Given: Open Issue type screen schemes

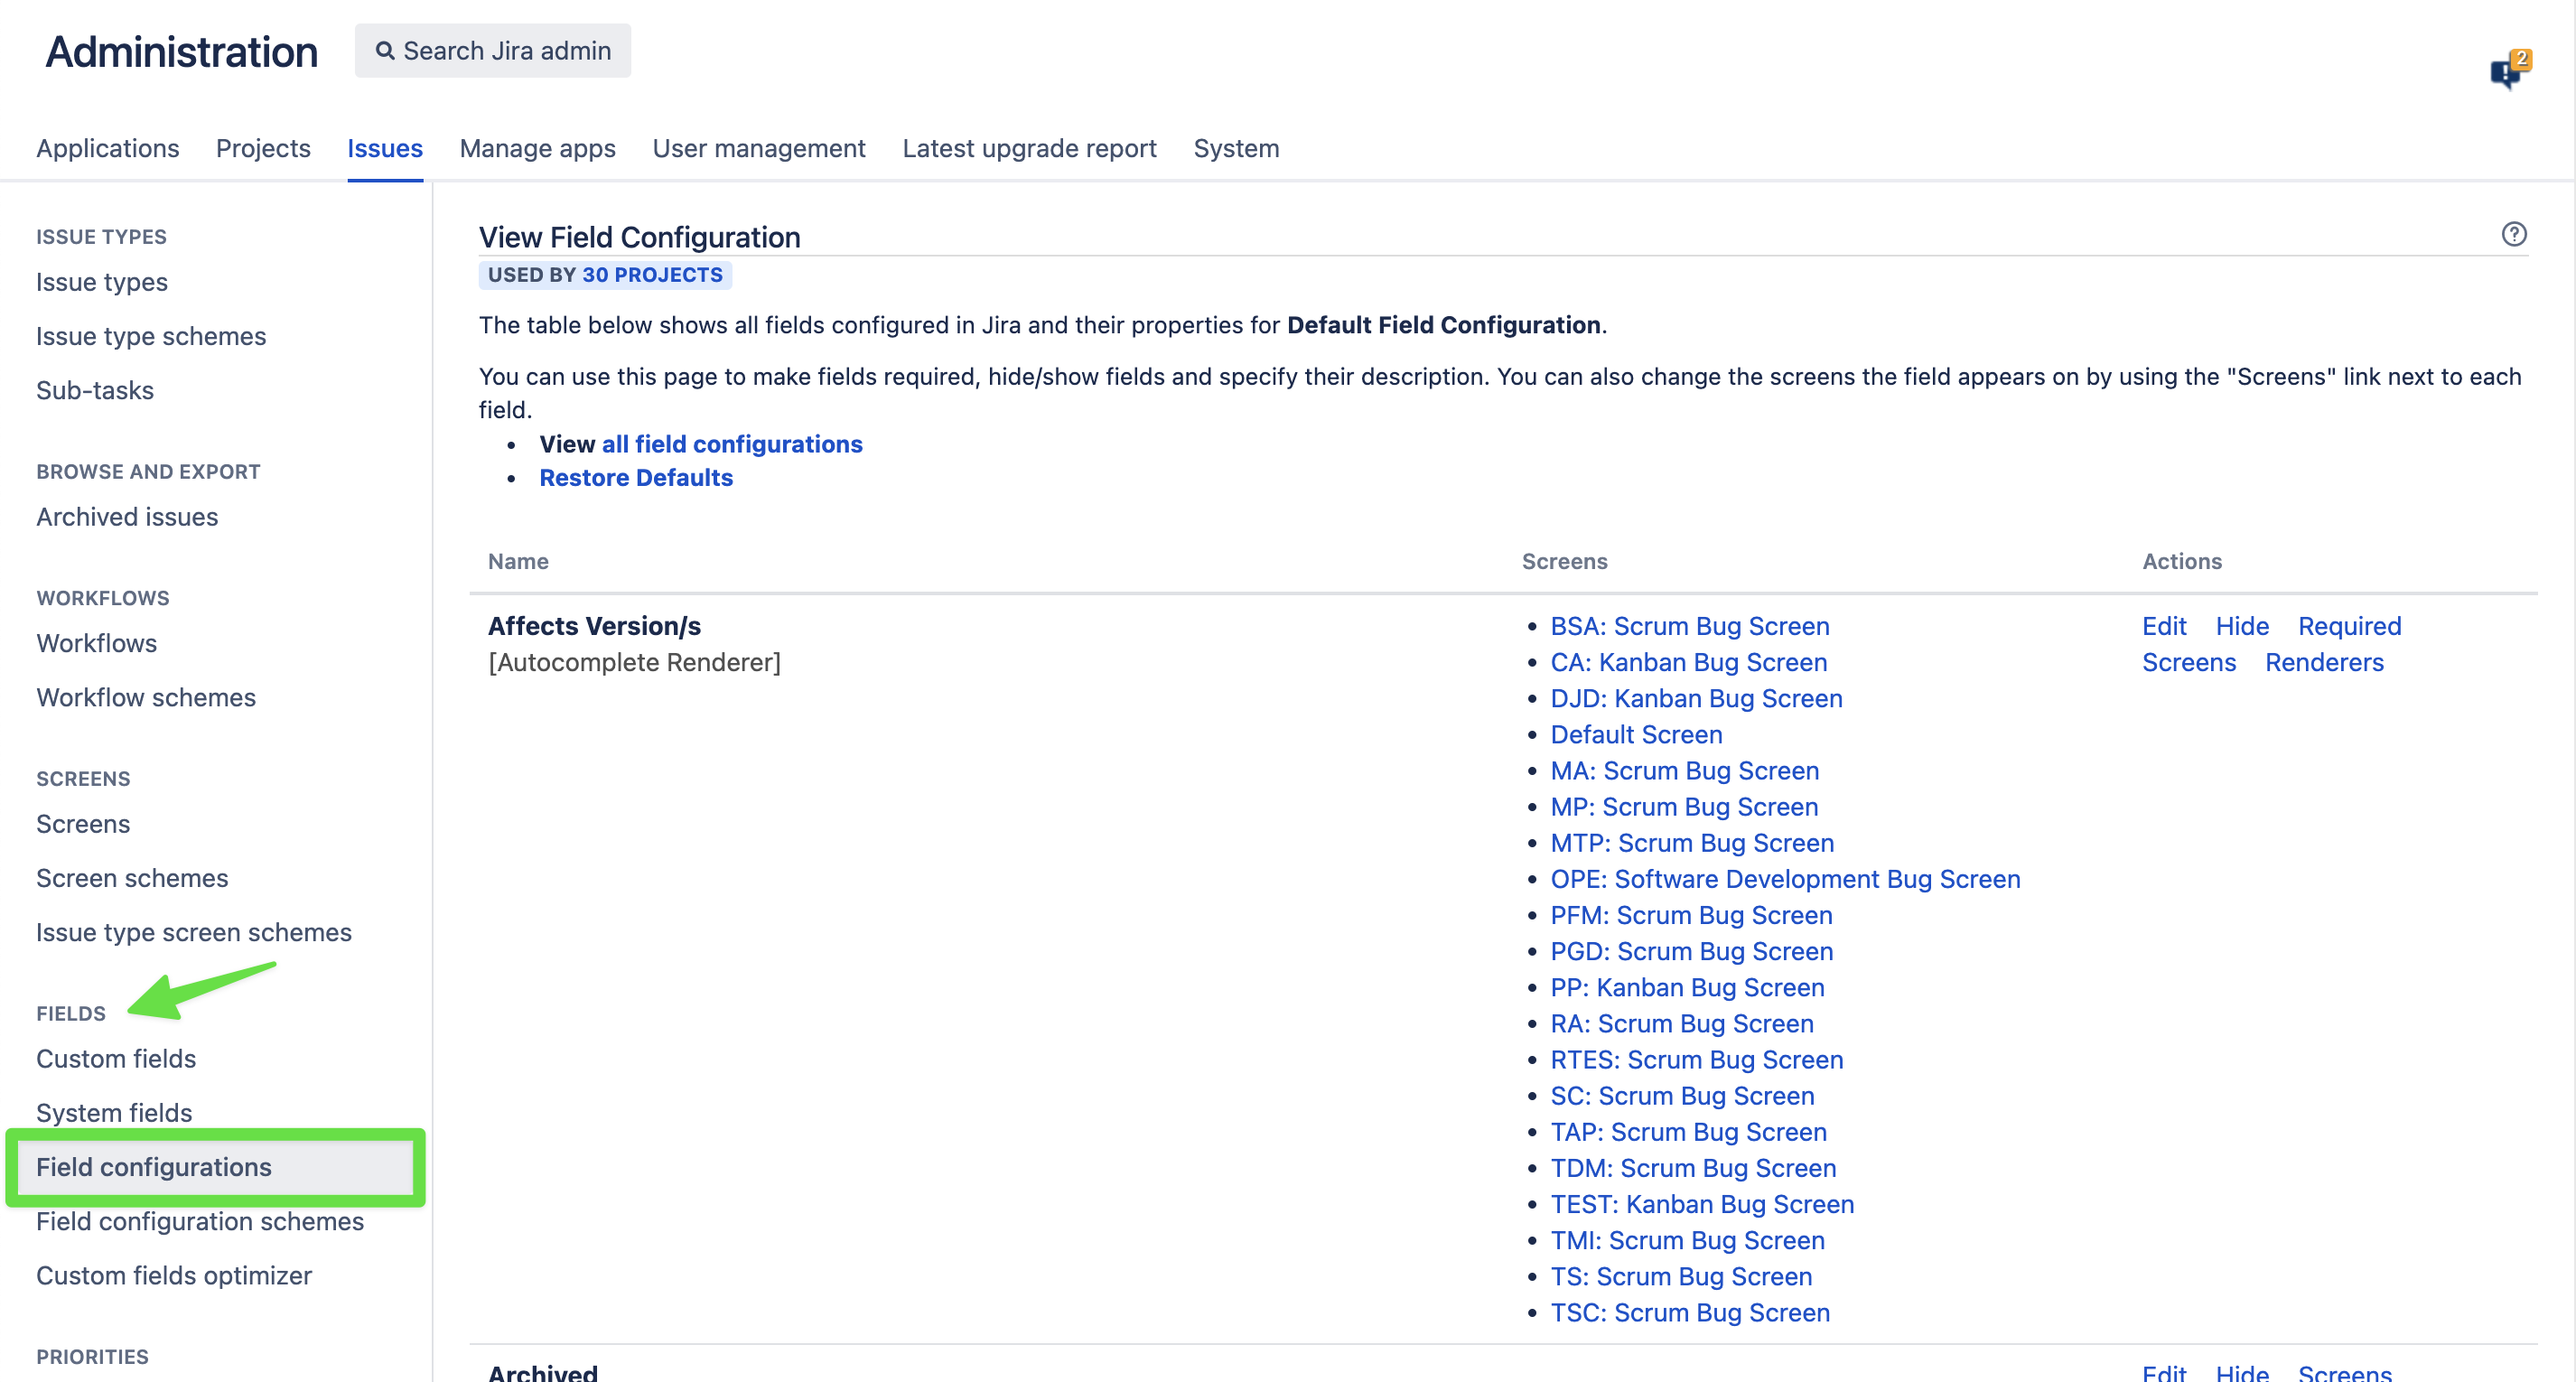Looking at the screenshot, I should [x=194, y=932].
